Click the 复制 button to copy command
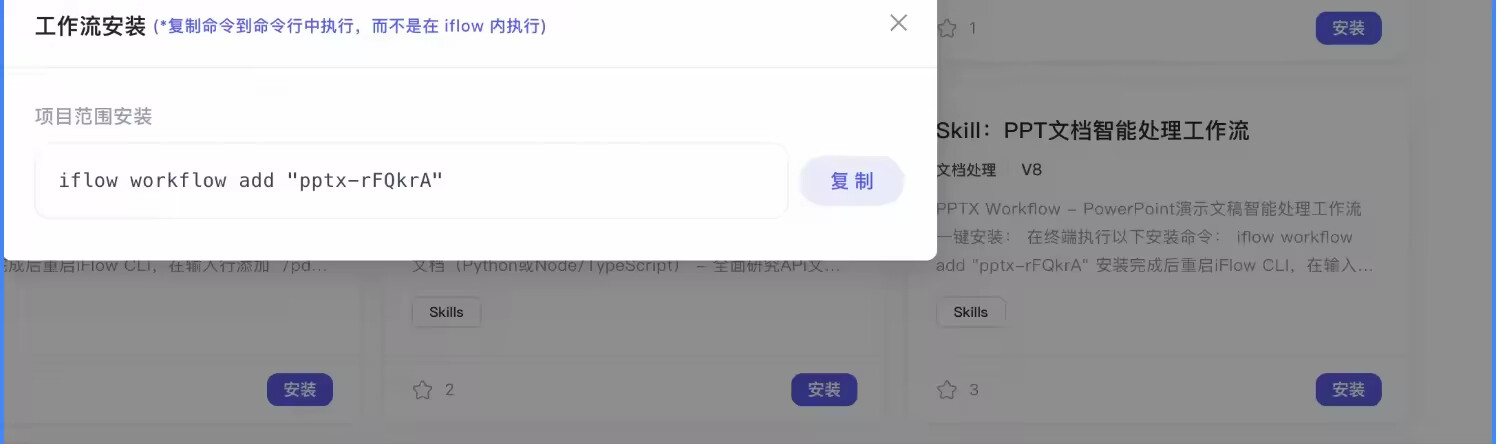 (x=852, y=181)
